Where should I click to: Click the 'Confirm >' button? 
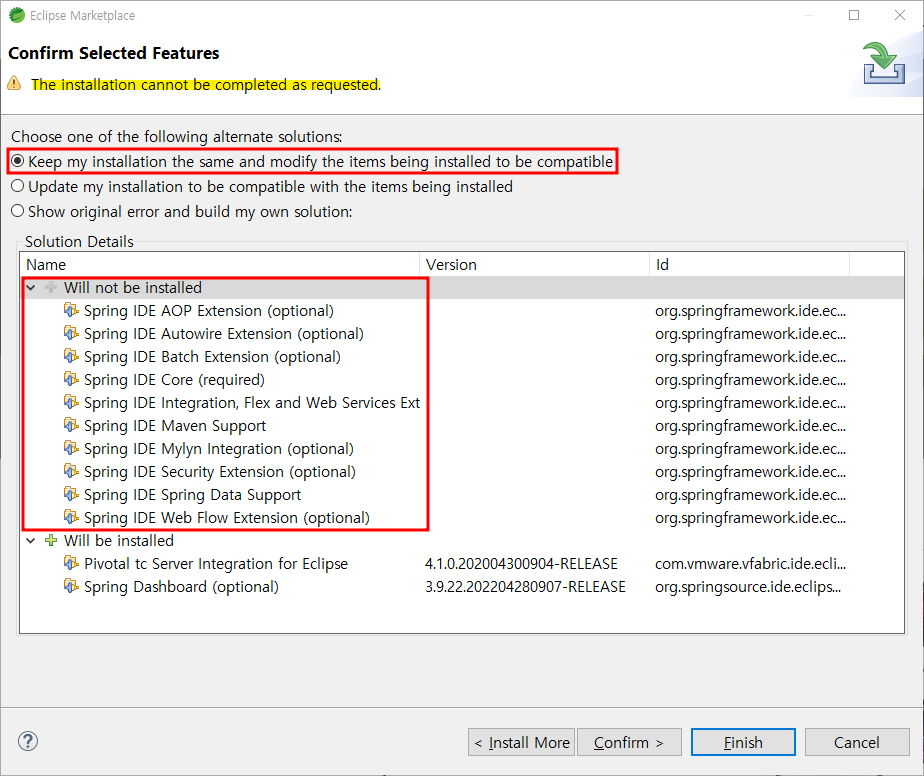coord(629,742)
